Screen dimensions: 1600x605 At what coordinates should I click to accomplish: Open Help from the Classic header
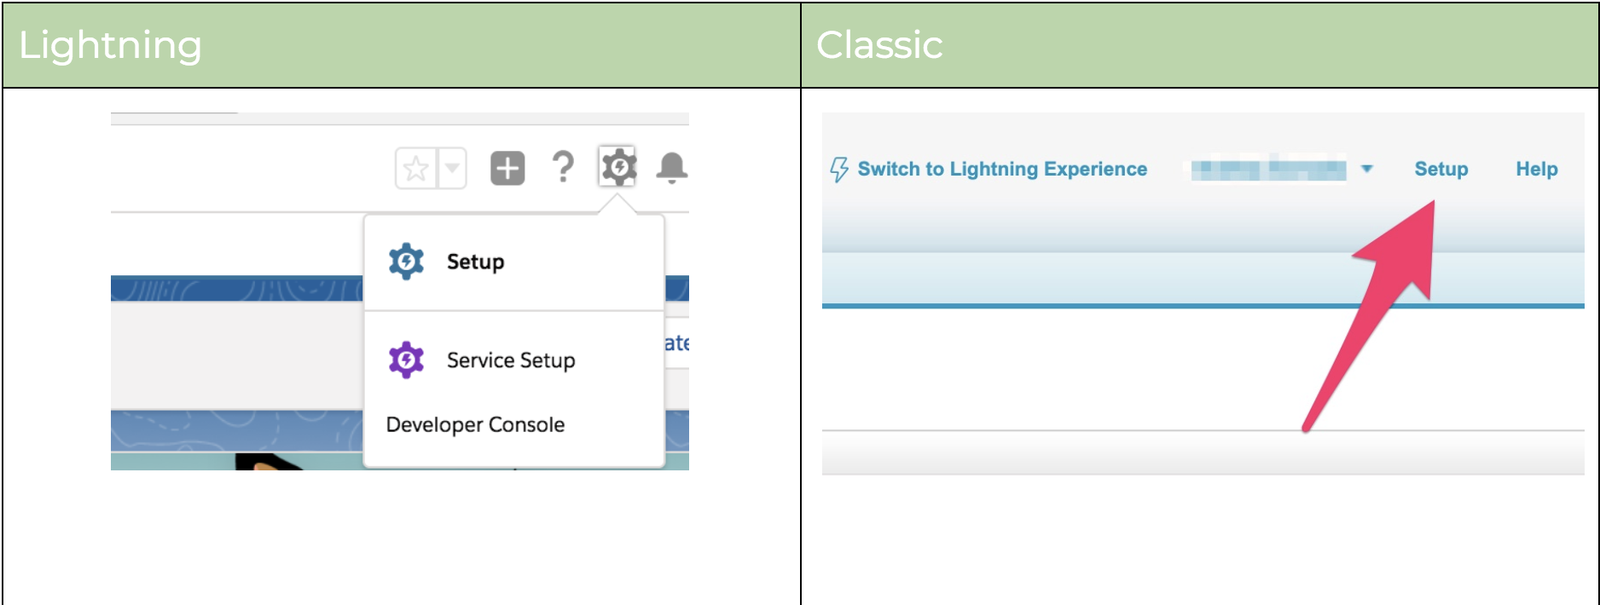click(1536, 169)
